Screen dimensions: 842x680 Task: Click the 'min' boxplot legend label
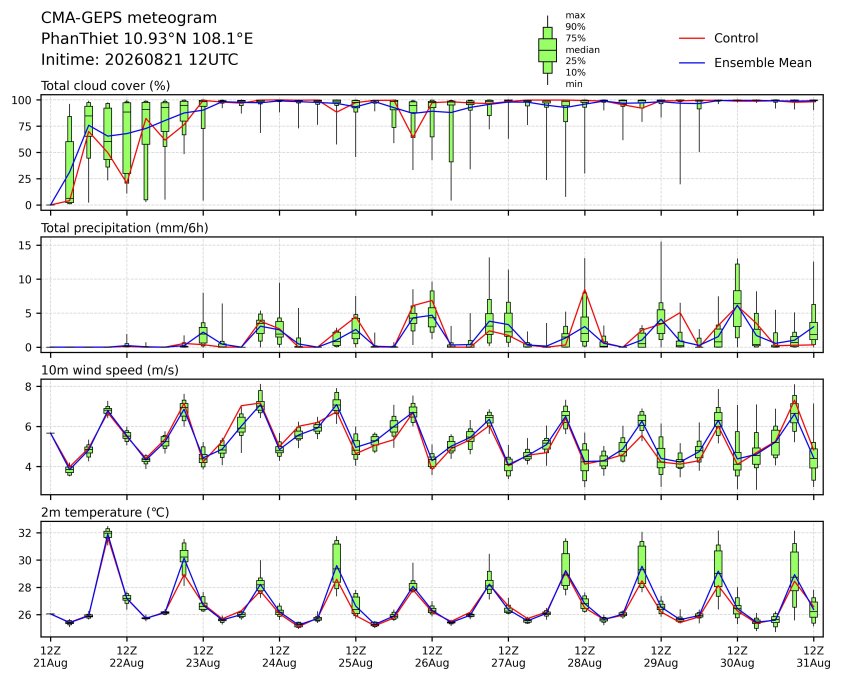click(574, 83)
